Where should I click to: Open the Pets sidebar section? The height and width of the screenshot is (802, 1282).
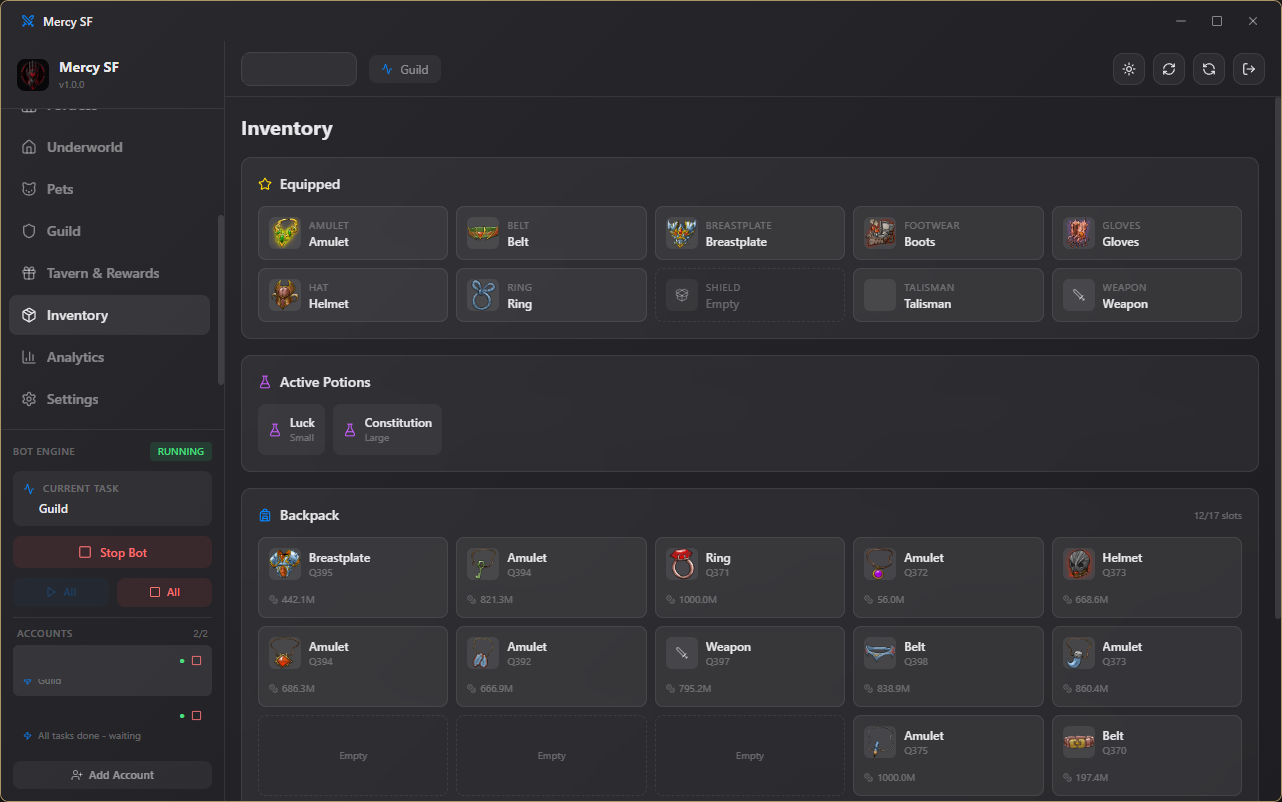[x=109, y=189]
